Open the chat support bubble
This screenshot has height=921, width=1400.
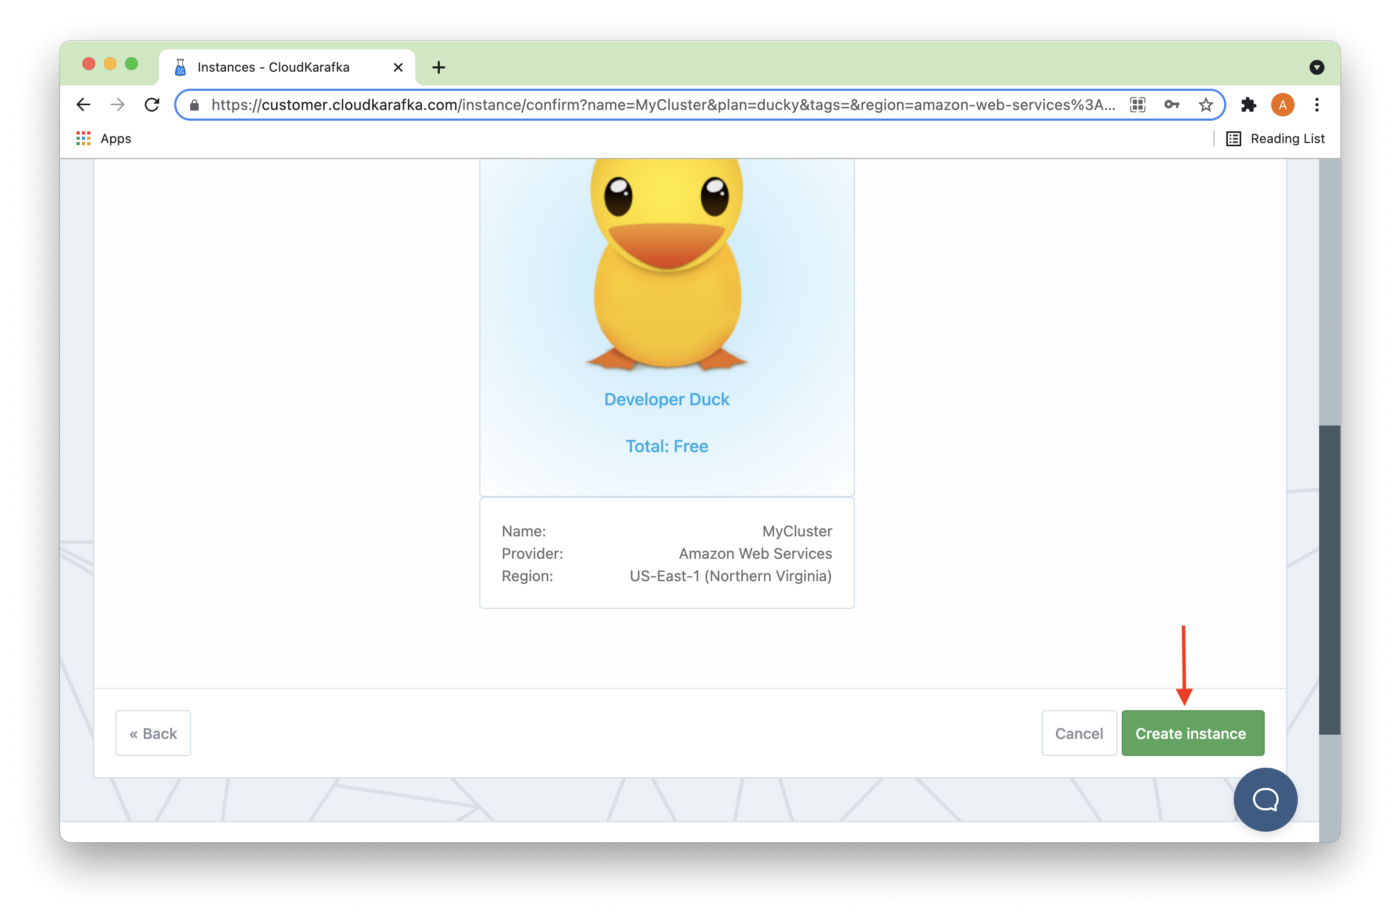click(1265, 799)
